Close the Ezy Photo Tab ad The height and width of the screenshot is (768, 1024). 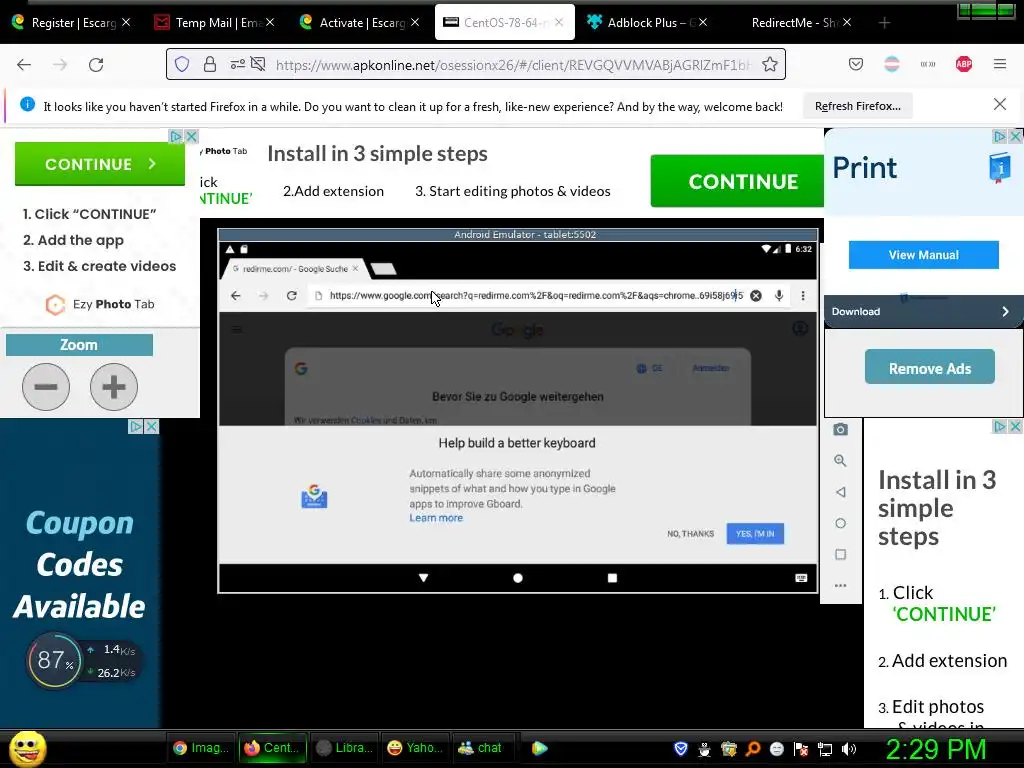tap(191, 136)
